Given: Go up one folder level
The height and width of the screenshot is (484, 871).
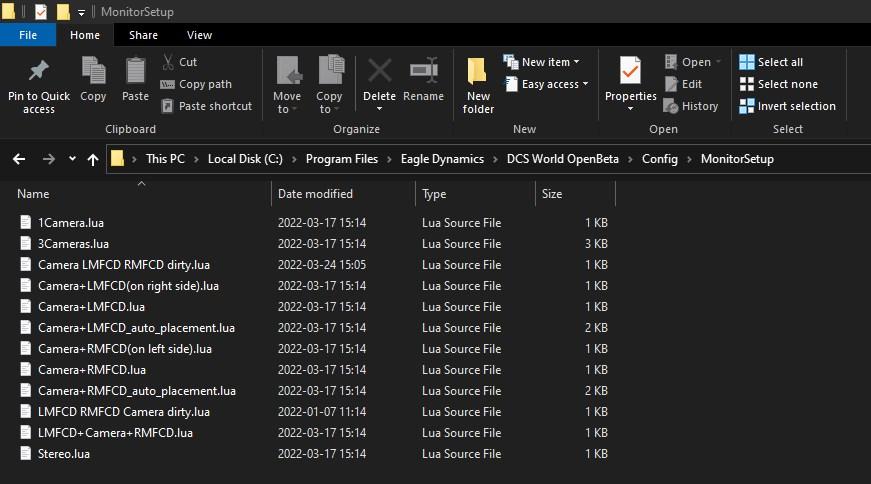Looking at the screenshot, I should [x=93, y=159].
